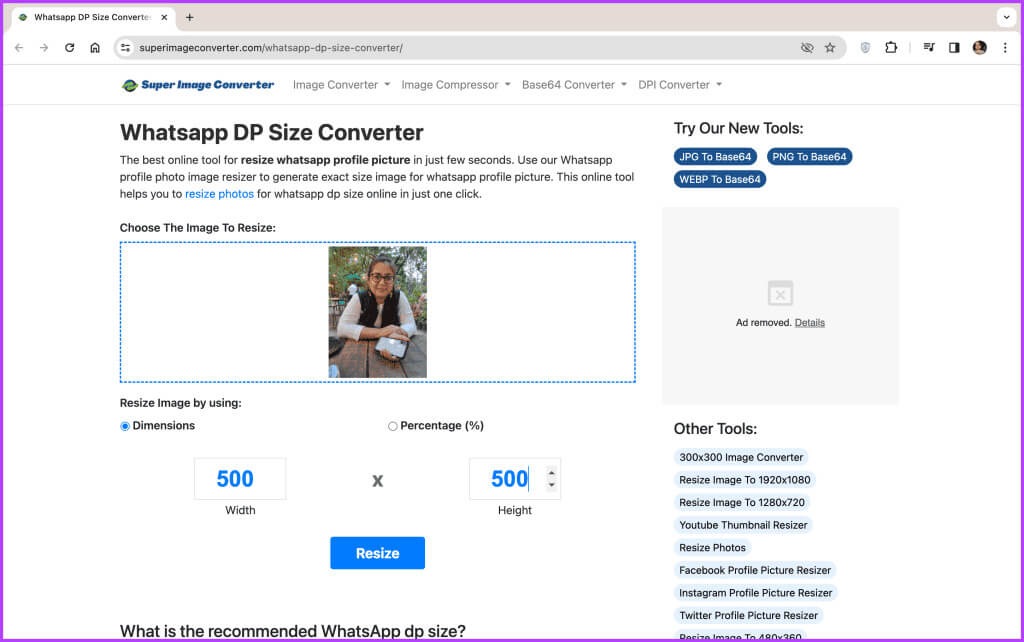The image size is (1024, 642).
Task: Expand the Image Compressor dropdown menu
Action: tap(455, 85)
